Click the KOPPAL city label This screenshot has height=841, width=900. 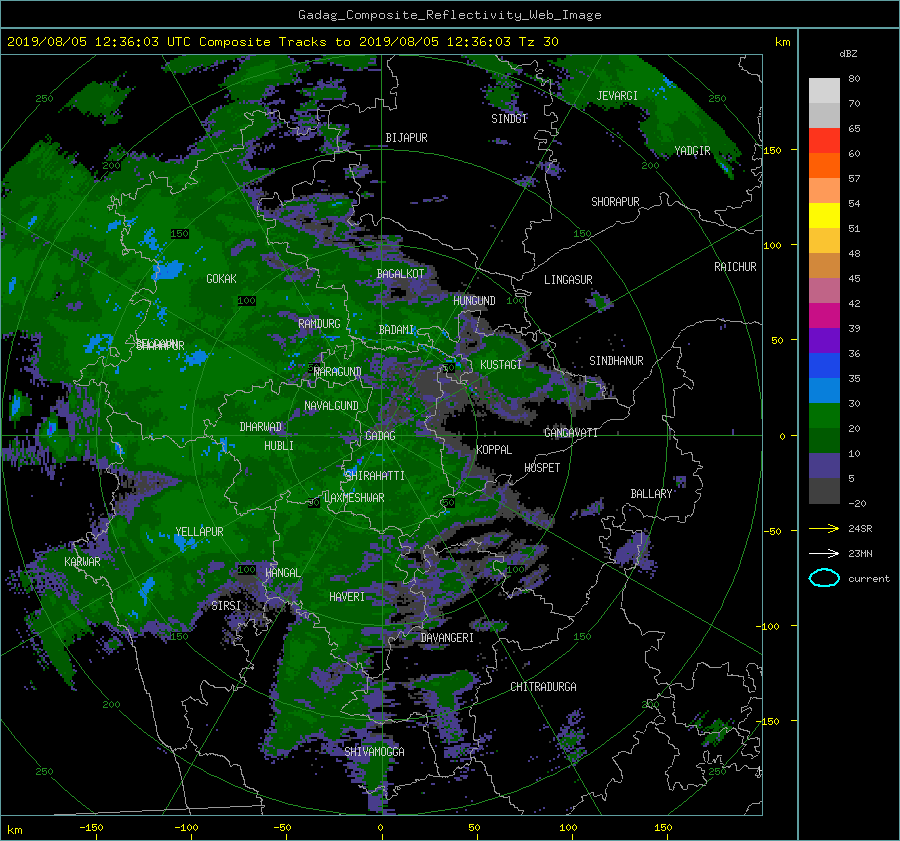click(494, 450)
